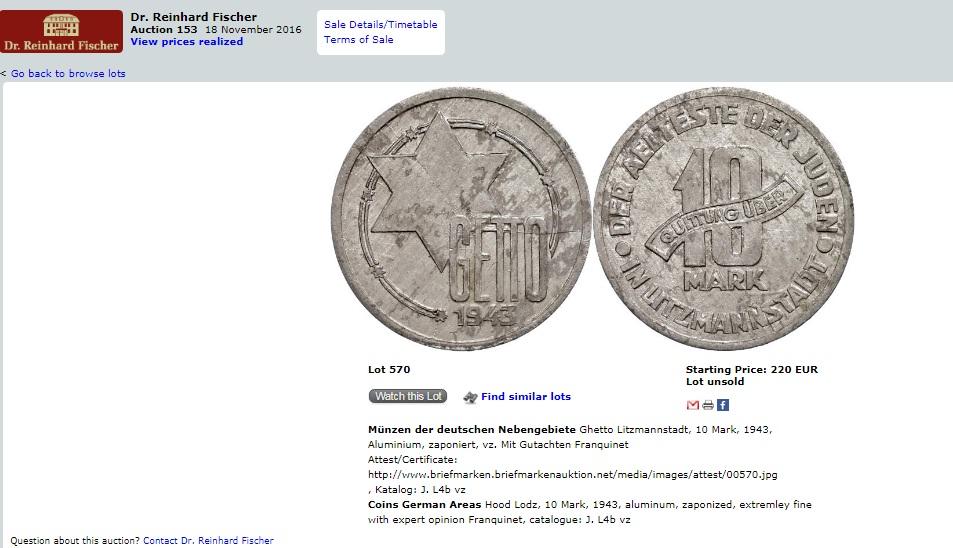Click Find similar lots link
The height and width of the screenshot is (548, 953).
pyautogui.click(x=526, y=397)
